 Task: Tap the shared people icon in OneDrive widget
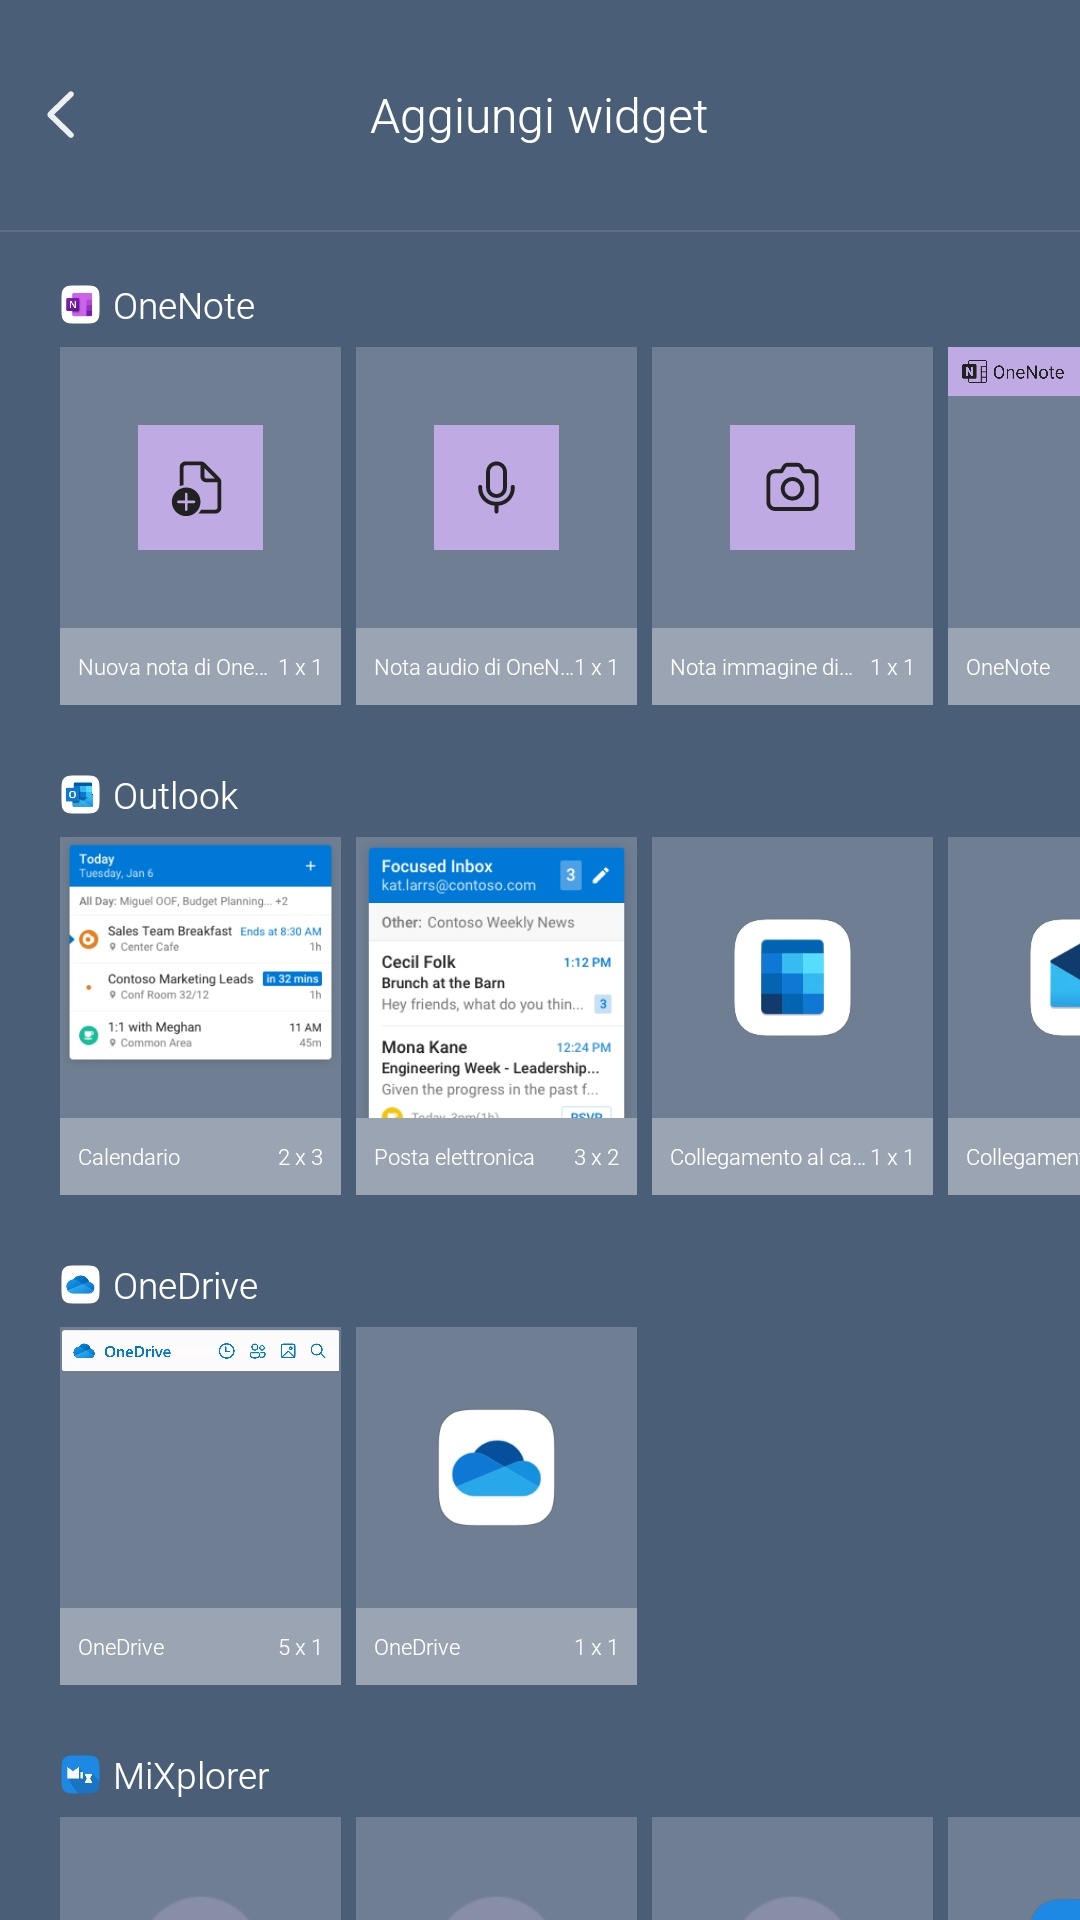tap(258, 1351)
